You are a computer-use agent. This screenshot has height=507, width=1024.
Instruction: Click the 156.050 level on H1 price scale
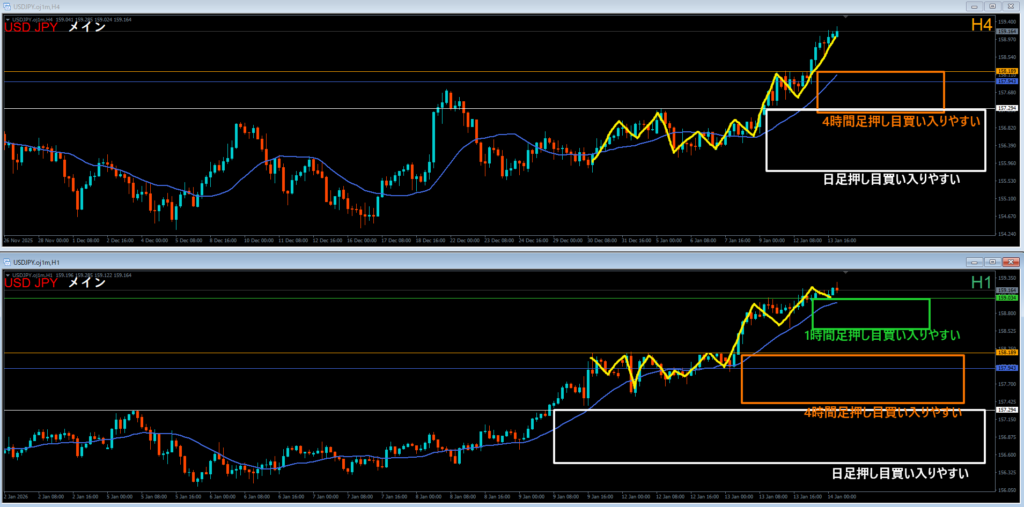pos(1006,489)
